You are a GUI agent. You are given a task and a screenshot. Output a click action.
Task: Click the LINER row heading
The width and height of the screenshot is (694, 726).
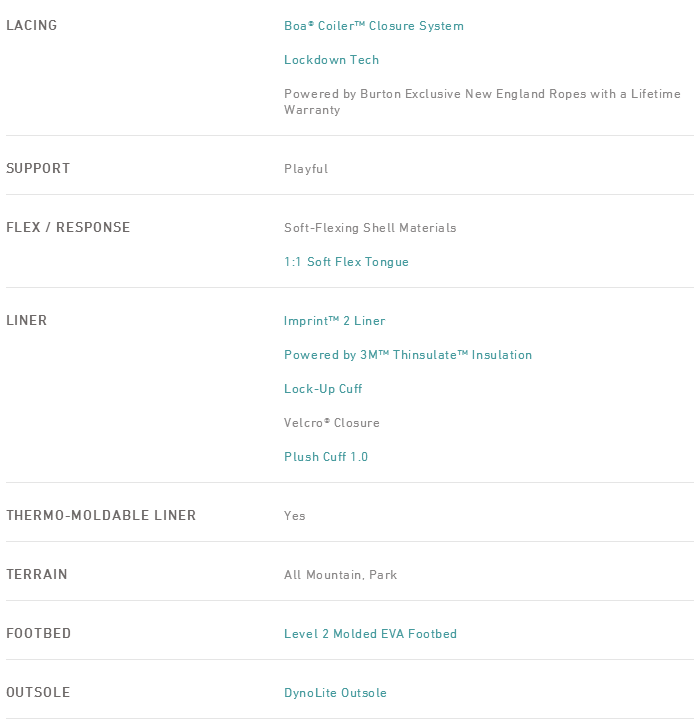coord(27,320)
